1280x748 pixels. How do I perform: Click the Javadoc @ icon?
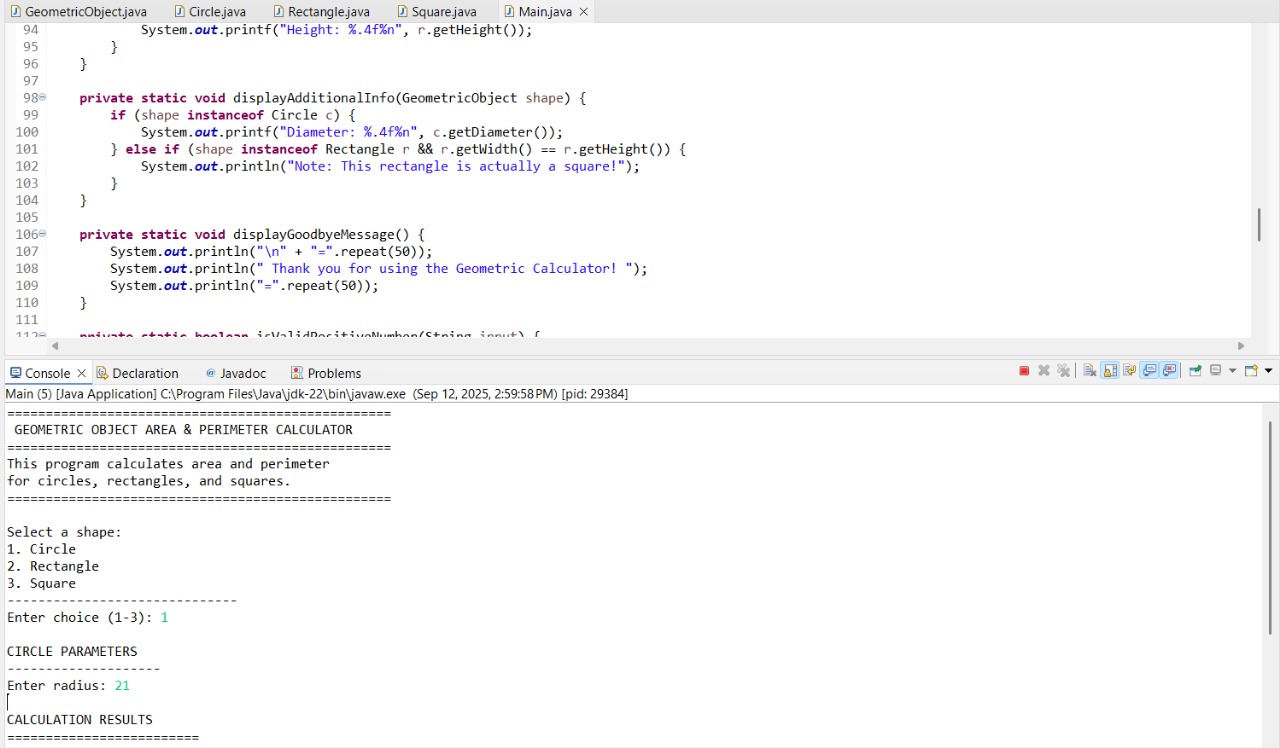point(210,373)
